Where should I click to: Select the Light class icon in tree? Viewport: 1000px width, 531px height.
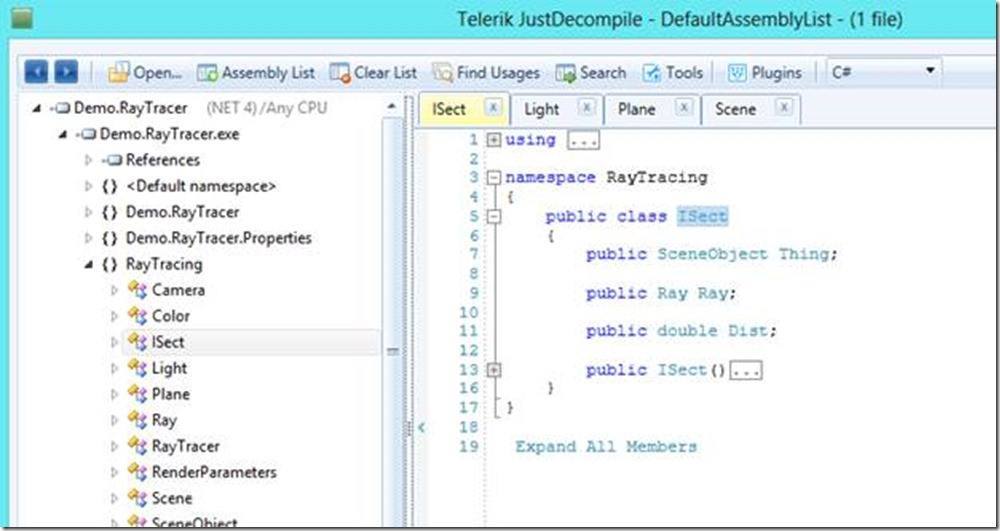(137, 368)
